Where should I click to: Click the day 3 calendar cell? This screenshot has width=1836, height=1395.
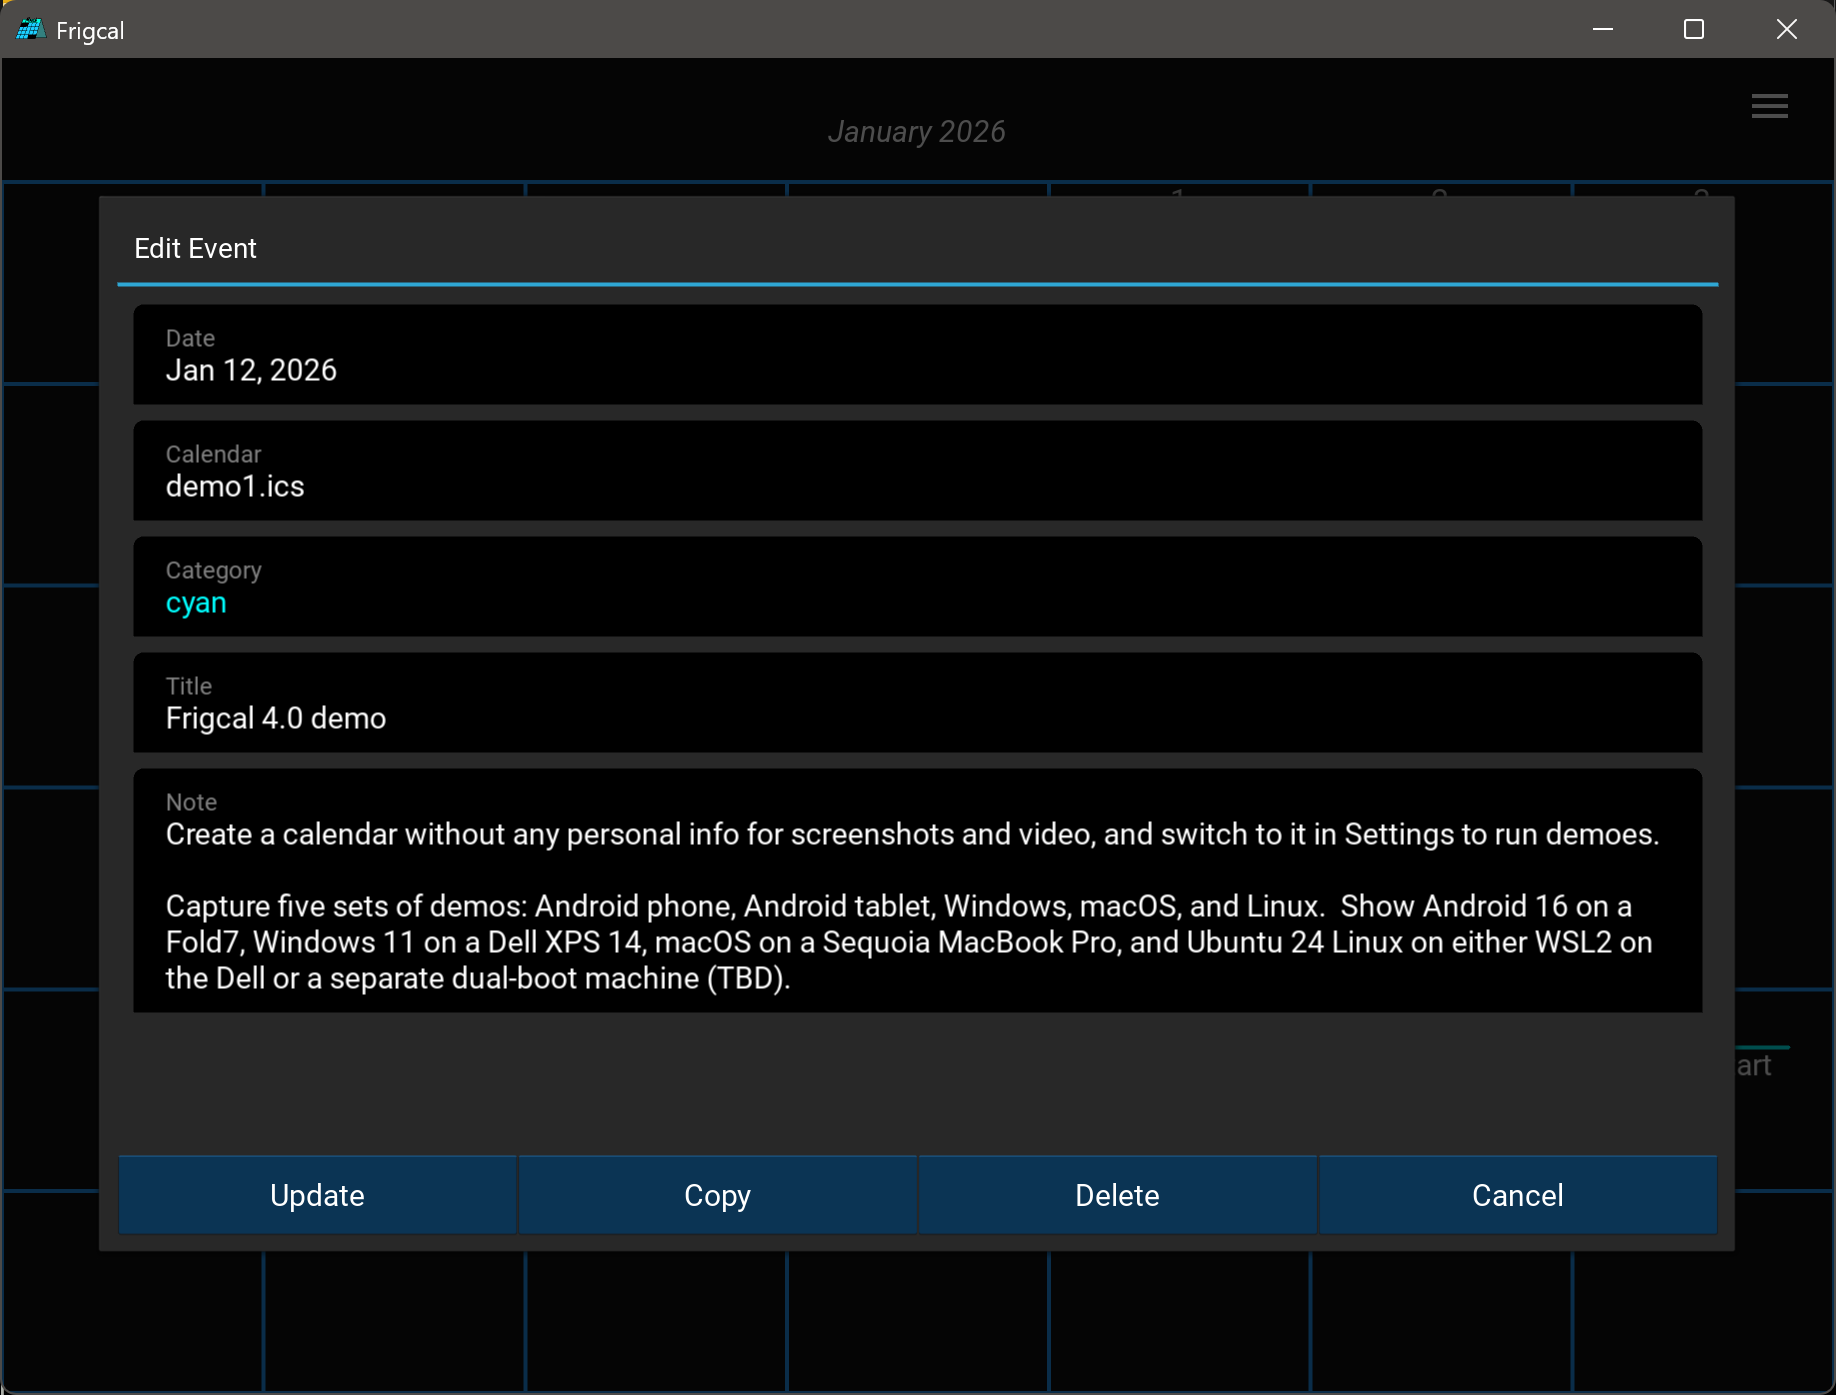[1700, 189]
